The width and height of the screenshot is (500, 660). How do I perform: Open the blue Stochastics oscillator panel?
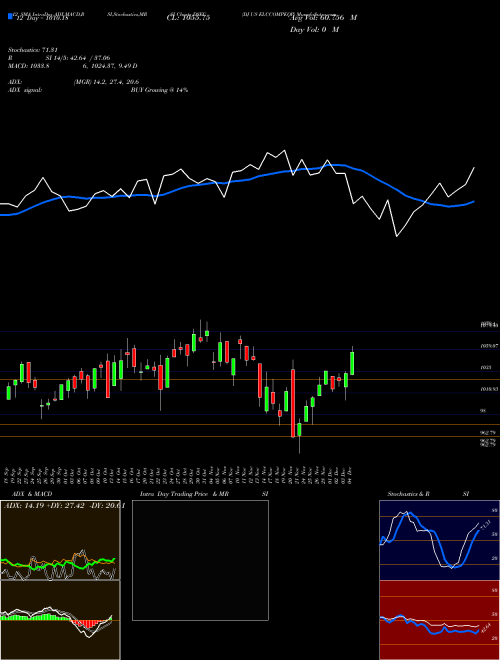(x=439, y=540)
